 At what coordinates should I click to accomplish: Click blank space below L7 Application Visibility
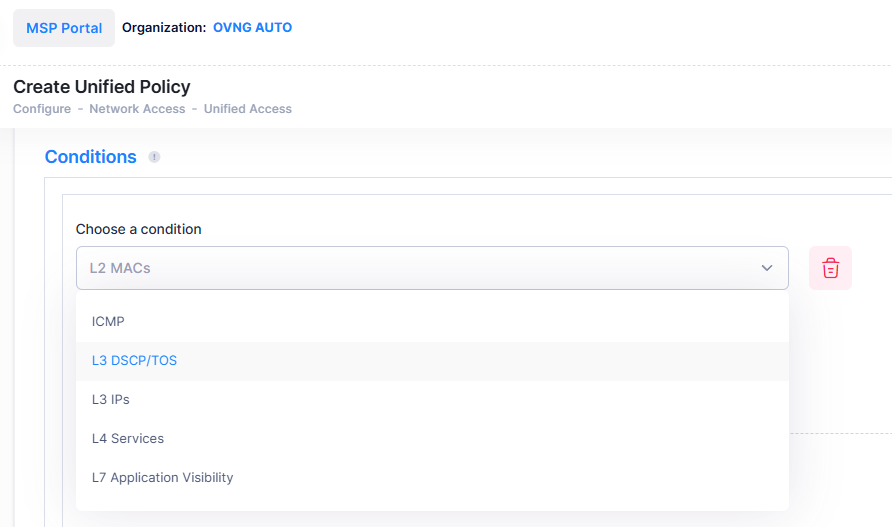click(x=430, y=502)
